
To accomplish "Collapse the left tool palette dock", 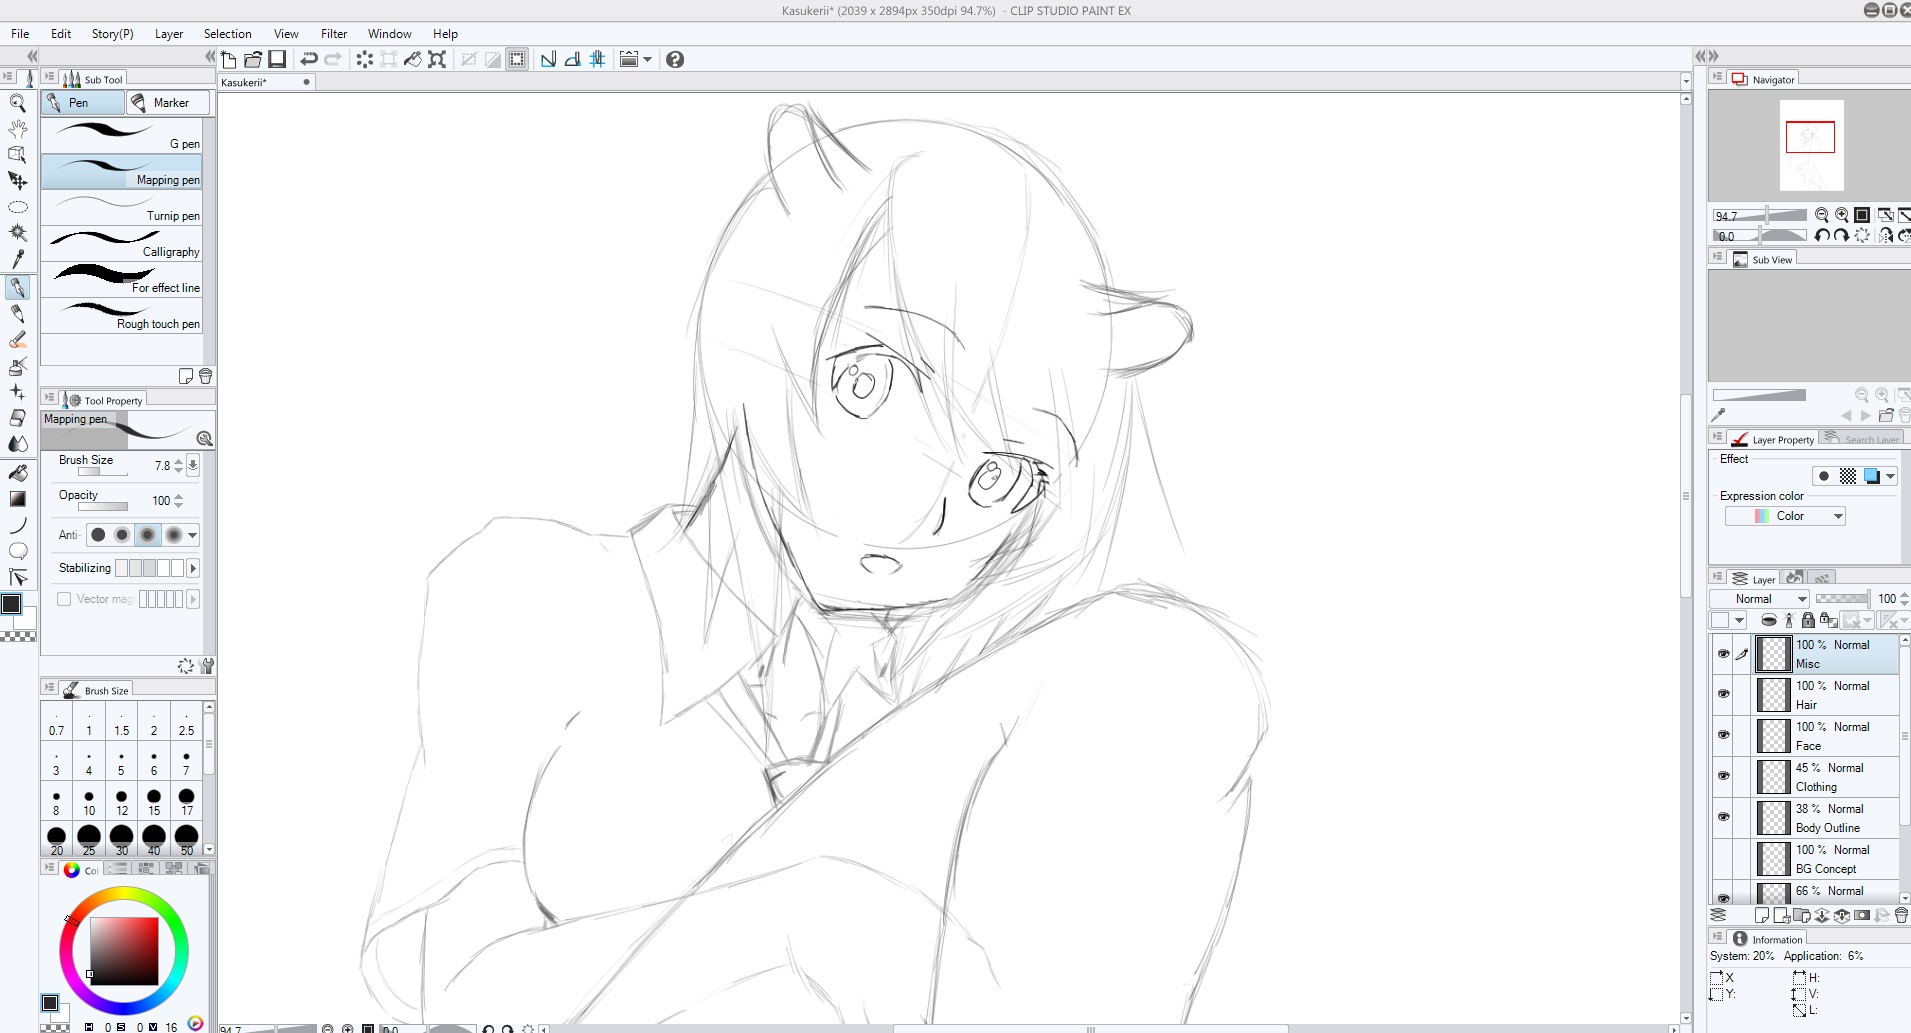I will tap(32, 56).
